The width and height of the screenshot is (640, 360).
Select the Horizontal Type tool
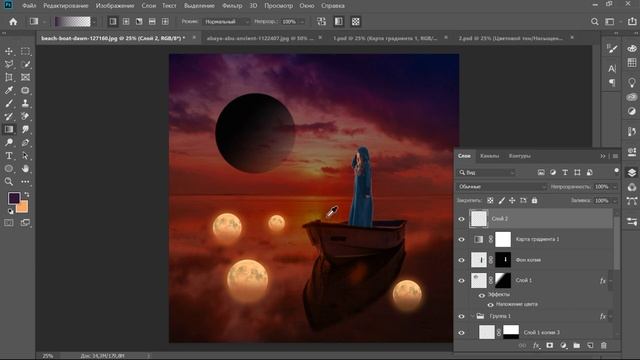(x=9, y=156)
